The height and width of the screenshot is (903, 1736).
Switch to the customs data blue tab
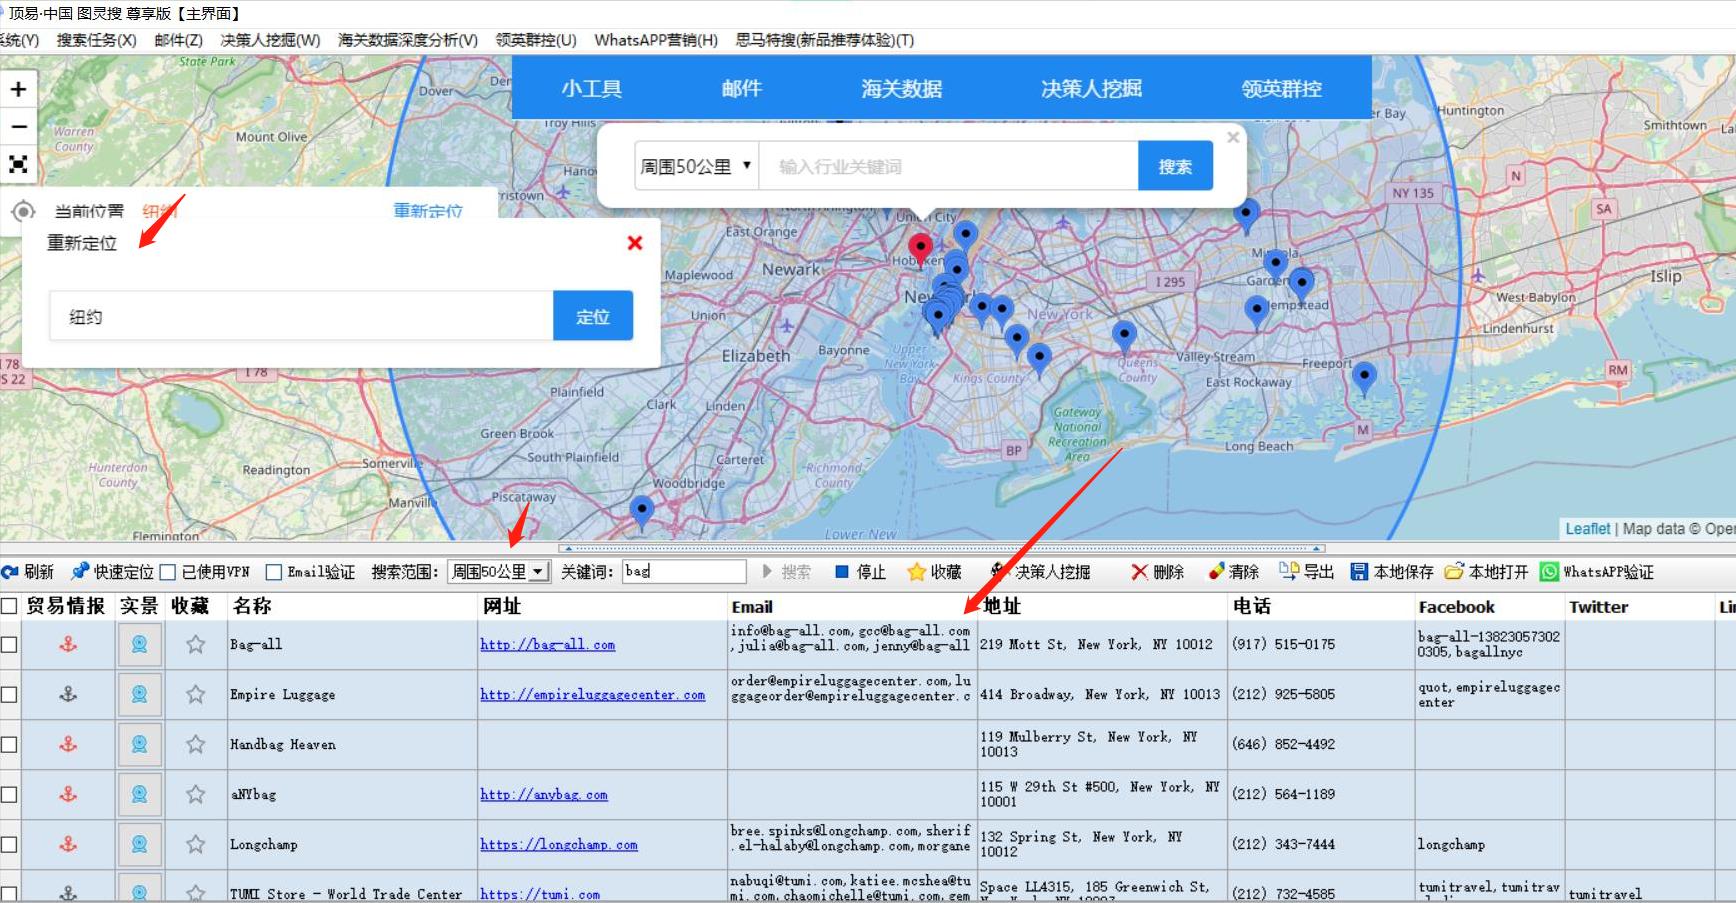pos(901,88)
